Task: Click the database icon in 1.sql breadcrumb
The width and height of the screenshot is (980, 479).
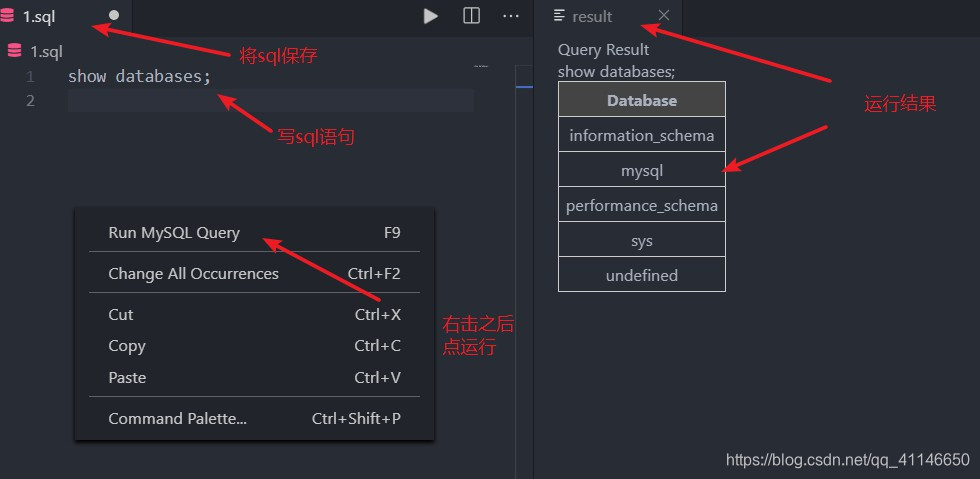Action: click(14, 51)
